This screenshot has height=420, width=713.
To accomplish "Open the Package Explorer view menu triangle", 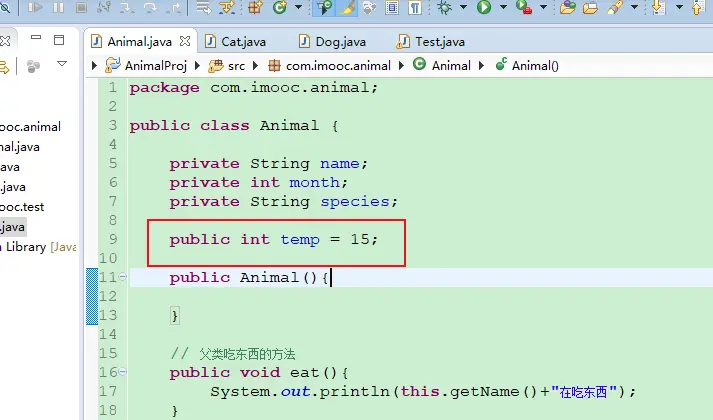I will pyautogui.click(x=62, y=64).
